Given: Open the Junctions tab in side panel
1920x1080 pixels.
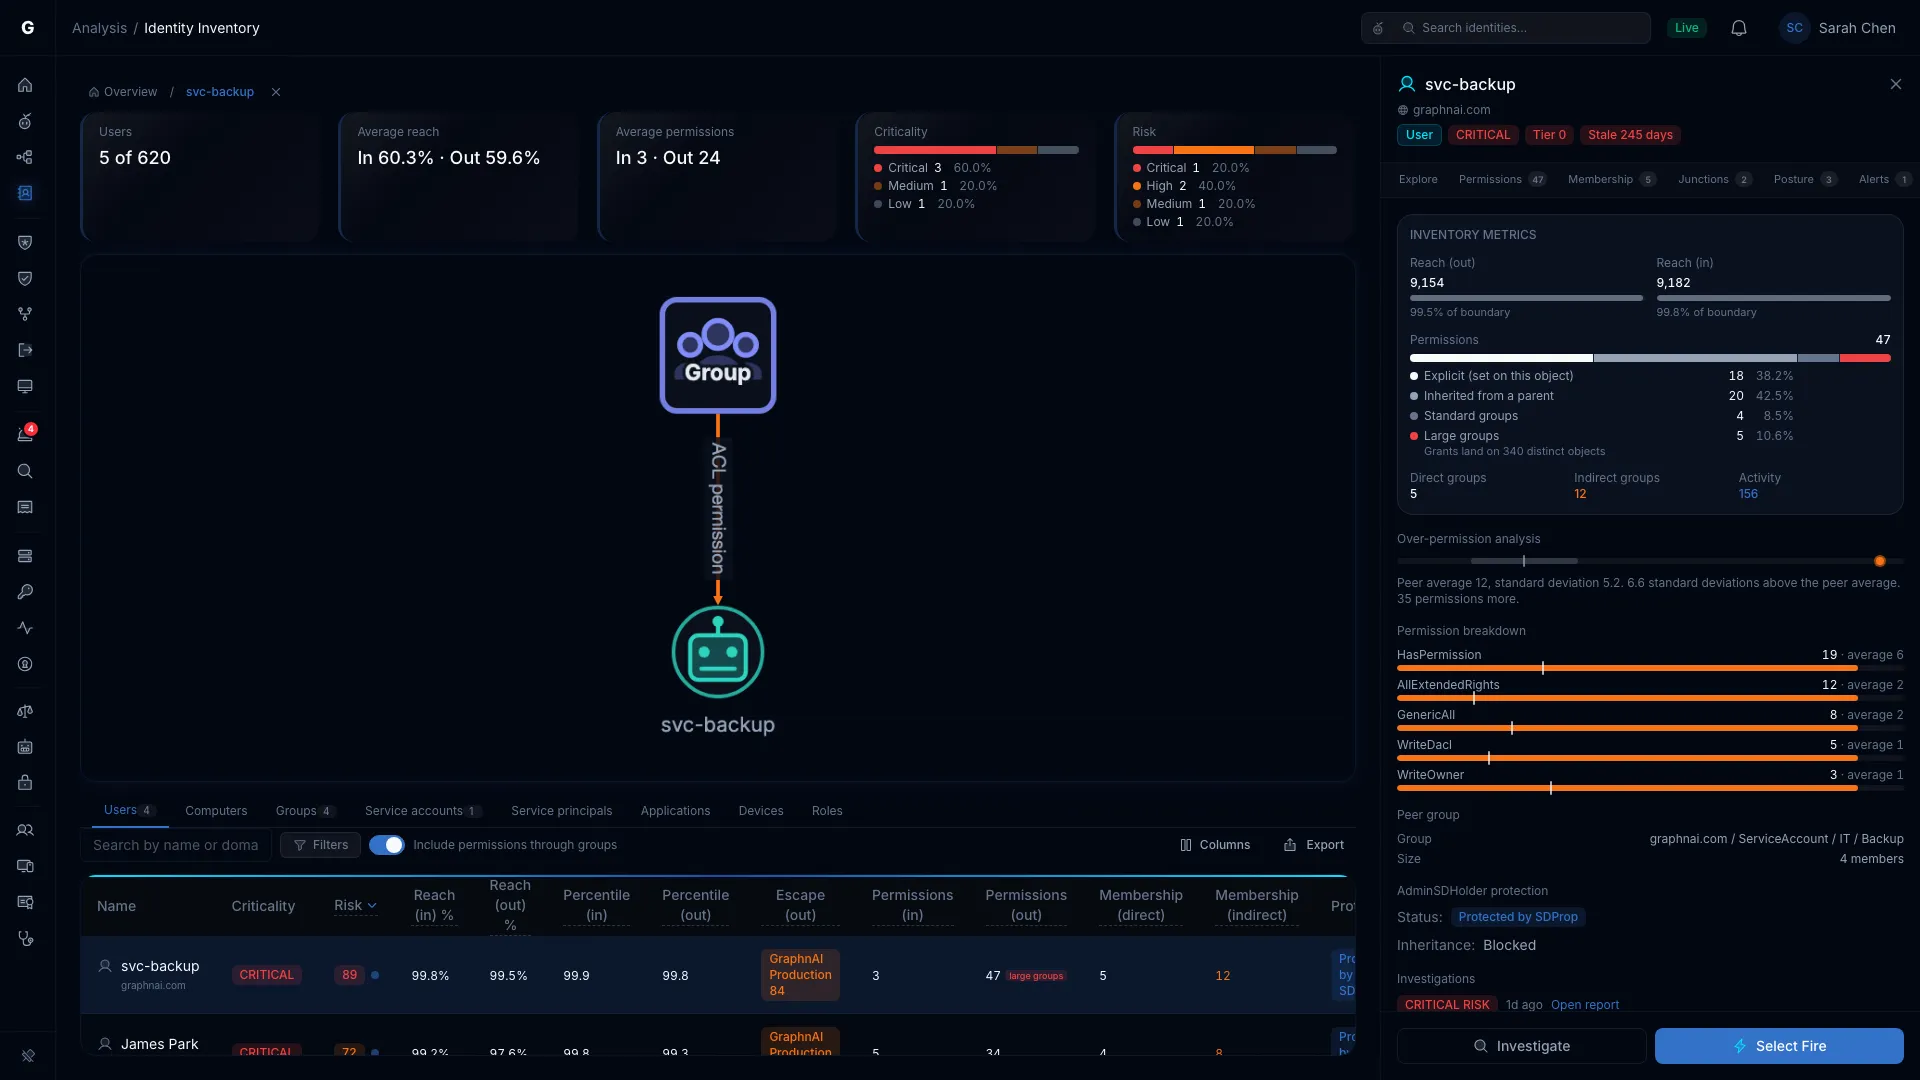Looking at the screenshot, I should pos(1715,180).
